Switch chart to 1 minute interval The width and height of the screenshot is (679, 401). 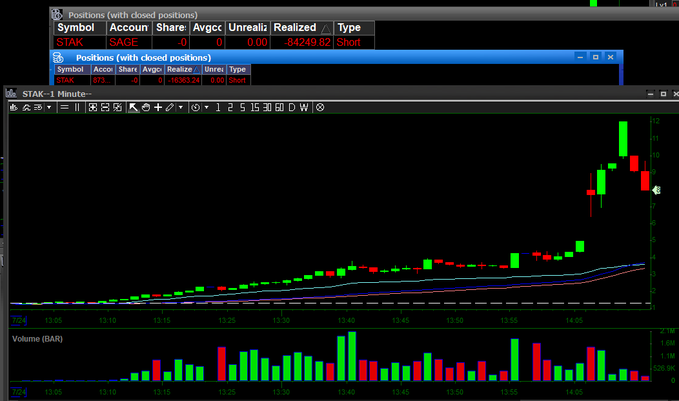click(x=218, y=107)
